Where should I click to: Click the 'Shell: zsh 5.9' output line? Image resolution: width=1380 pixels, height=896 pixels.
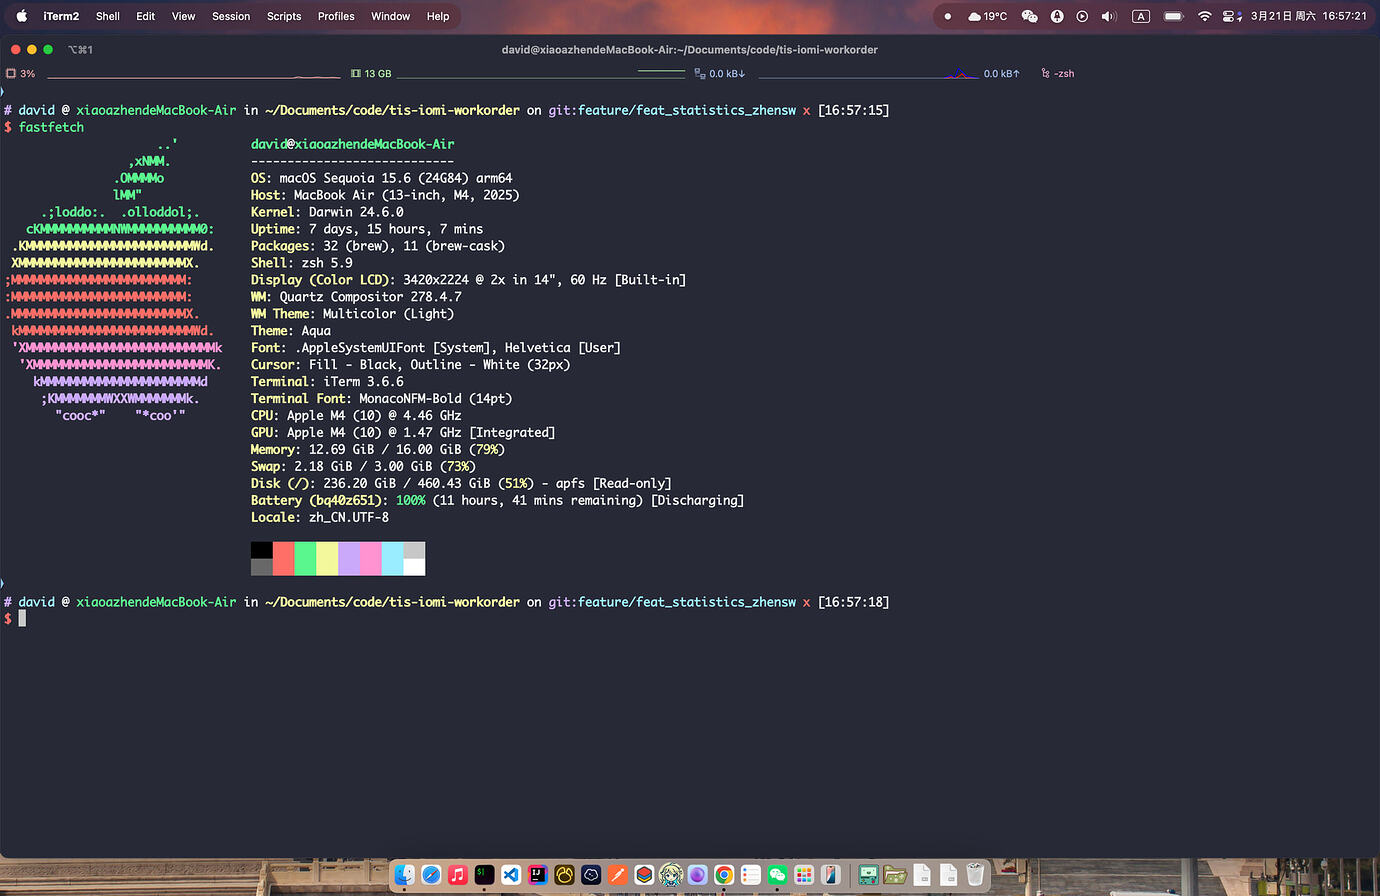[302, 263]
